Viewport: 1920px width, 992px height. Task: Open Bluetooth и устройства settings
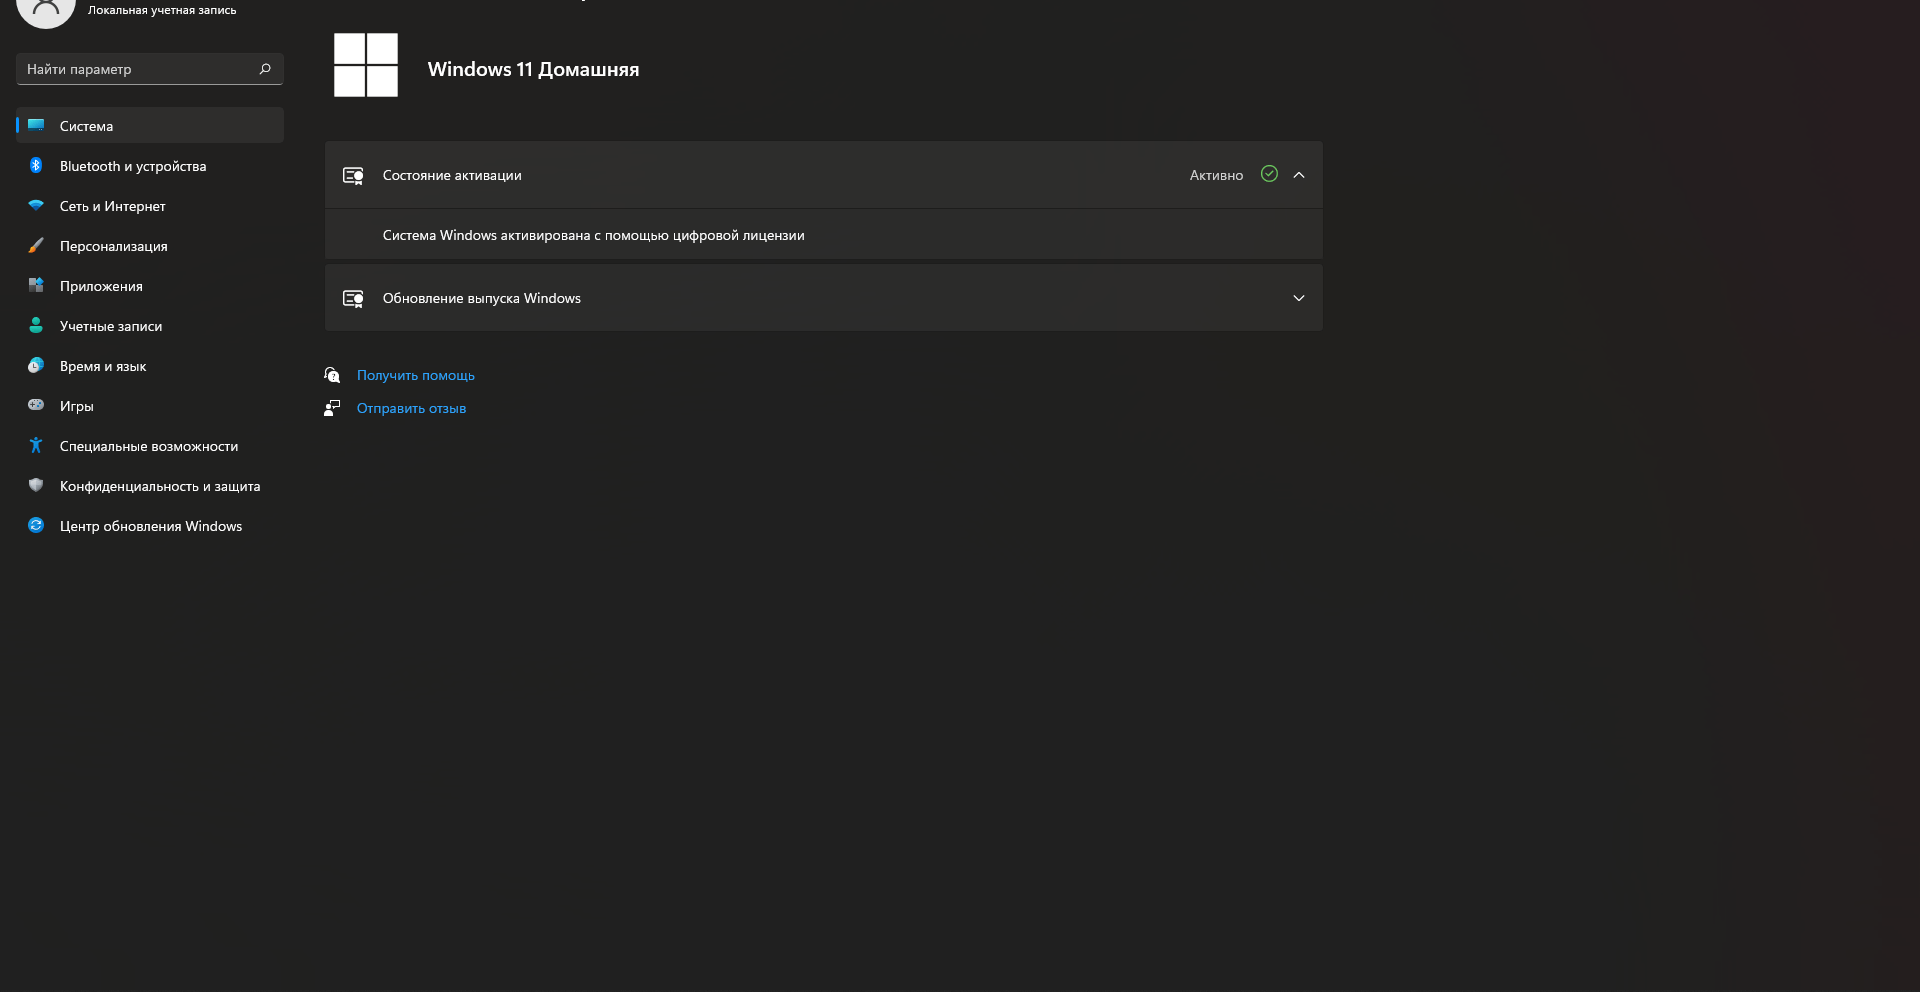150,165
